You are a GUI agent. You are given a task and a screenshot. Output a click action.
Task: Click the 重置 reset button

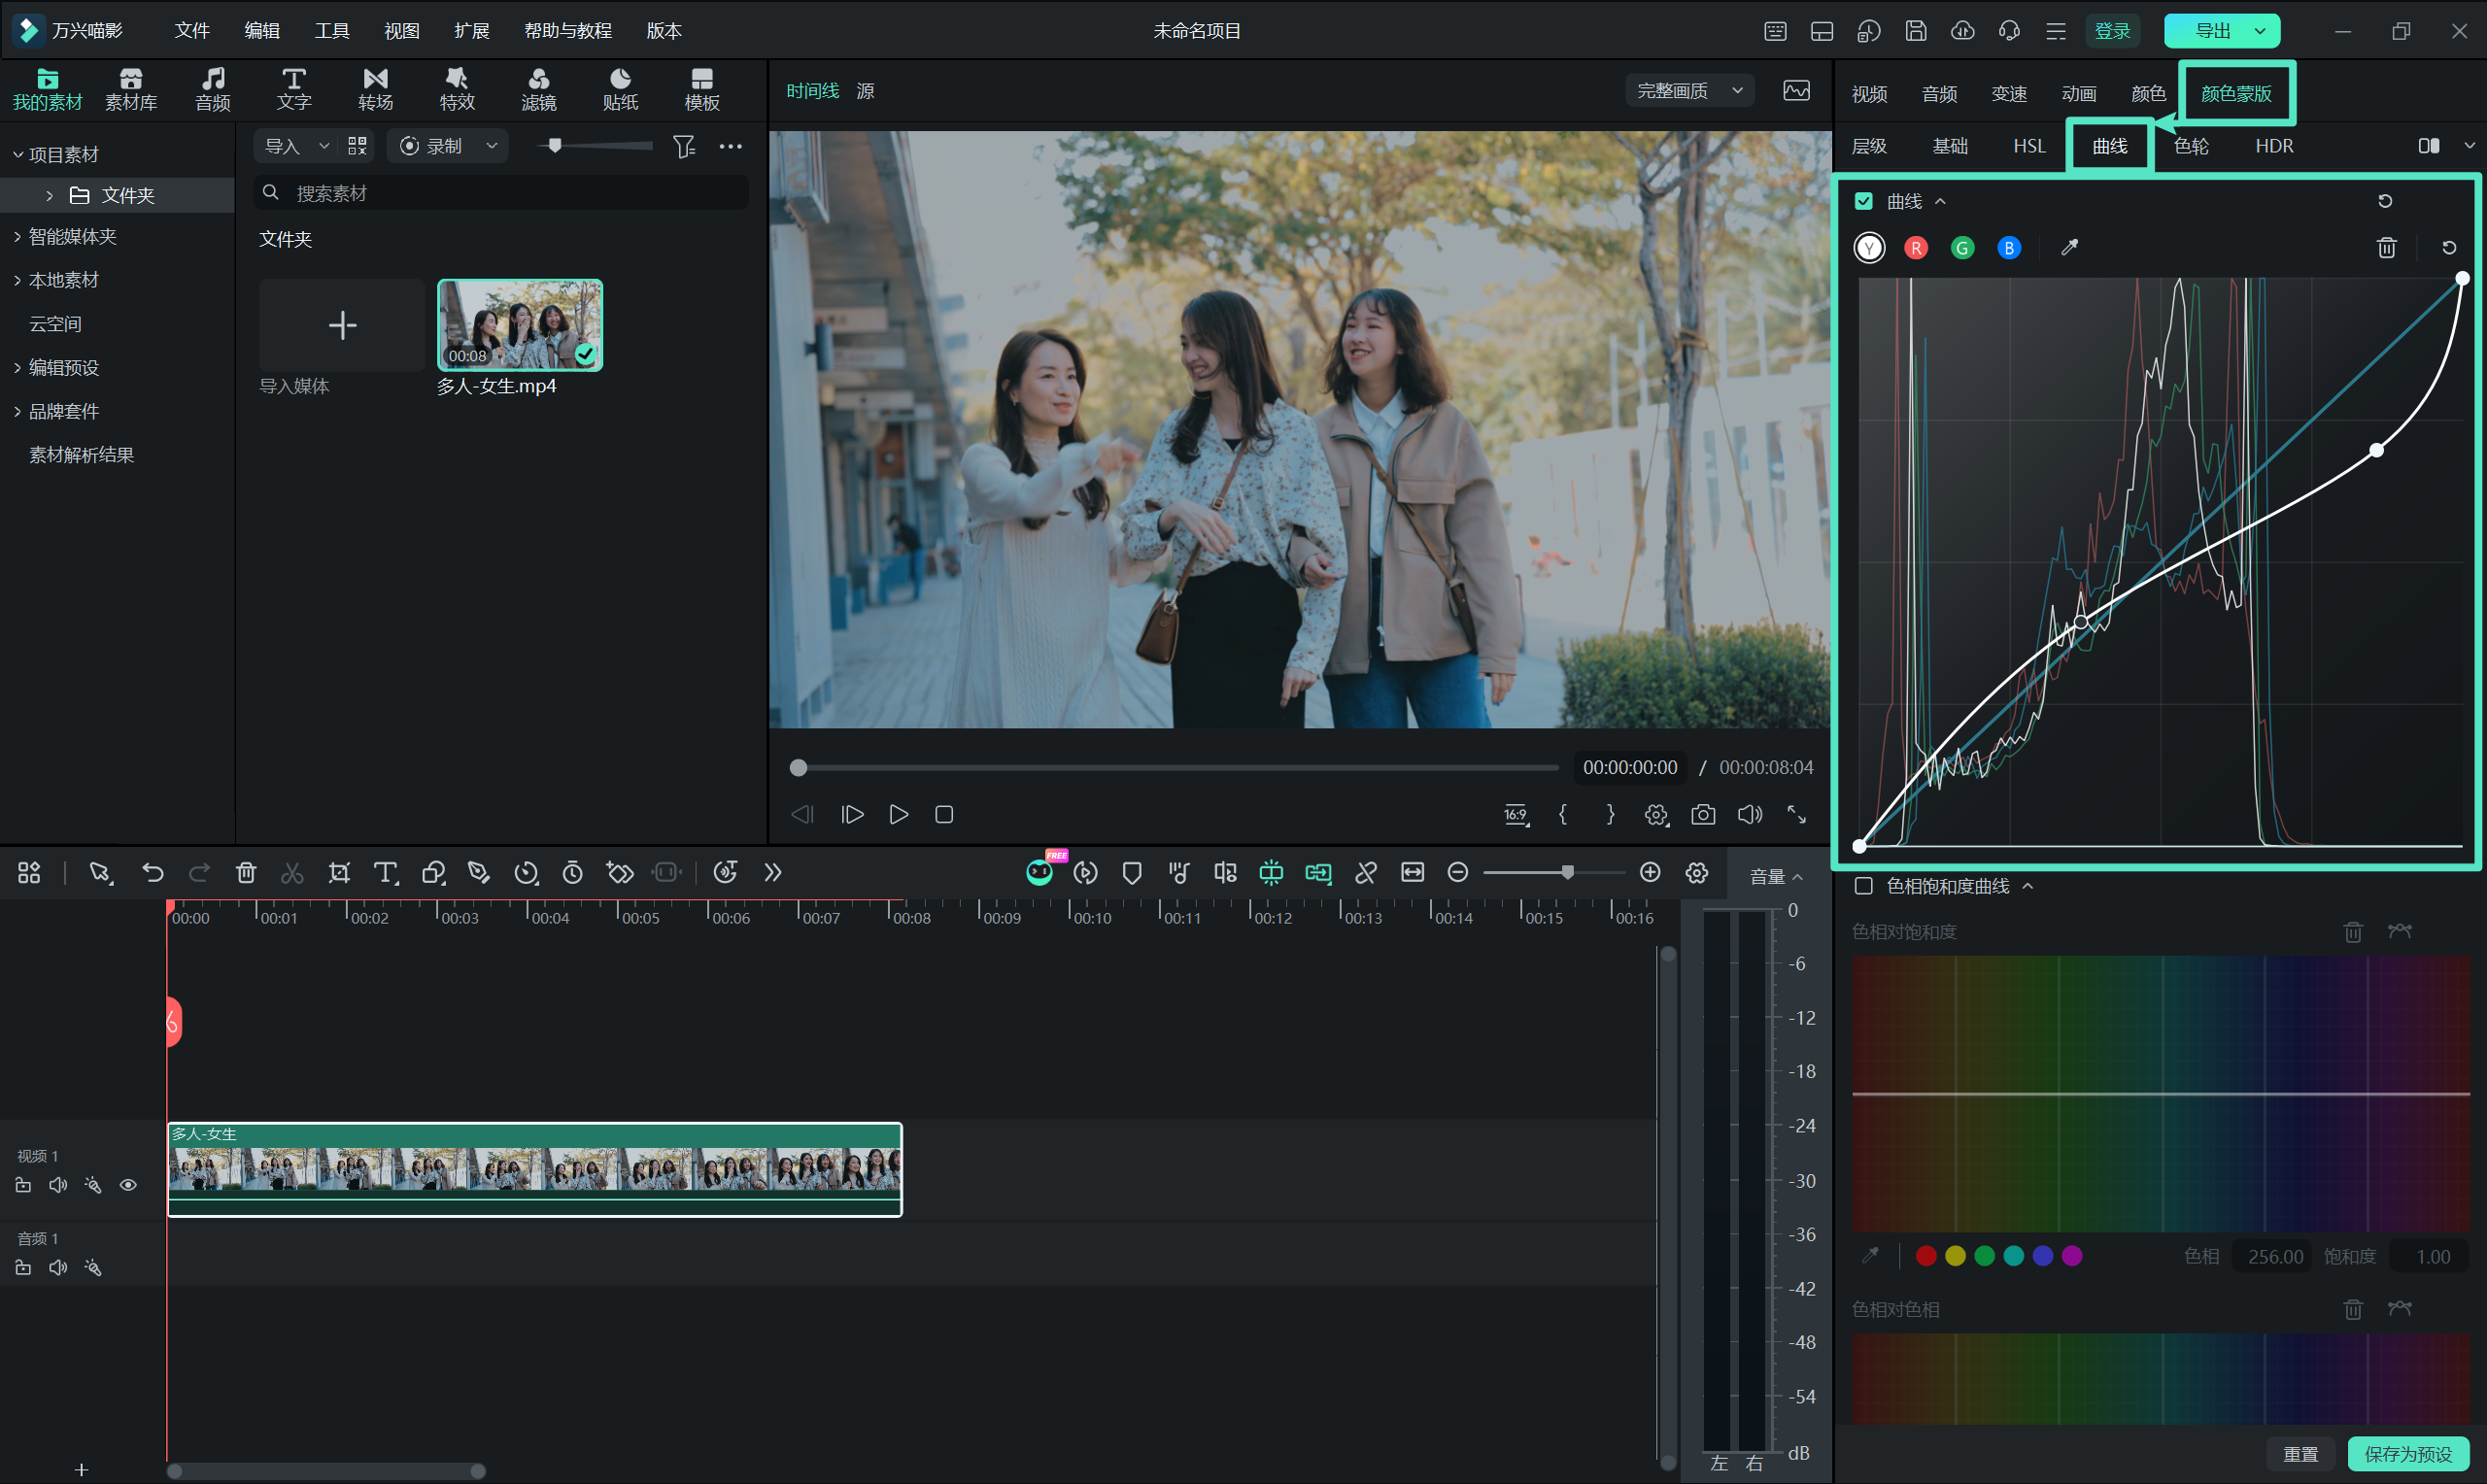[2300, 1453]
